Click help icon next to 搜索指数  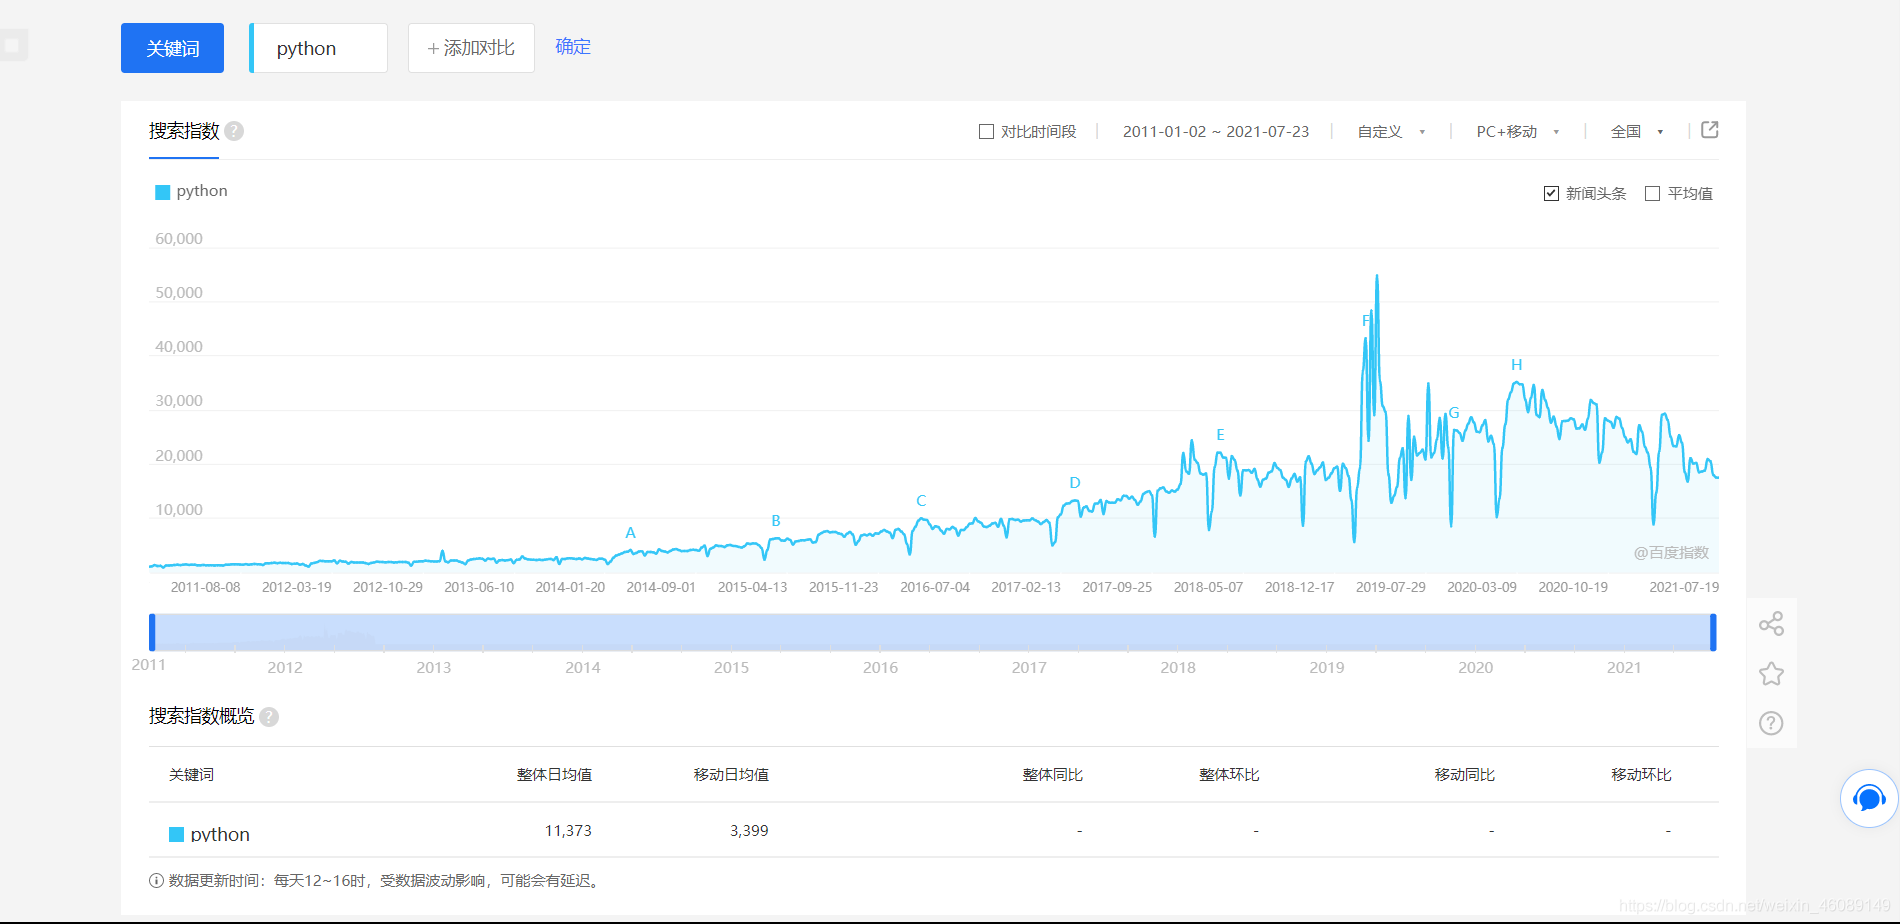(x=234, y=131)
